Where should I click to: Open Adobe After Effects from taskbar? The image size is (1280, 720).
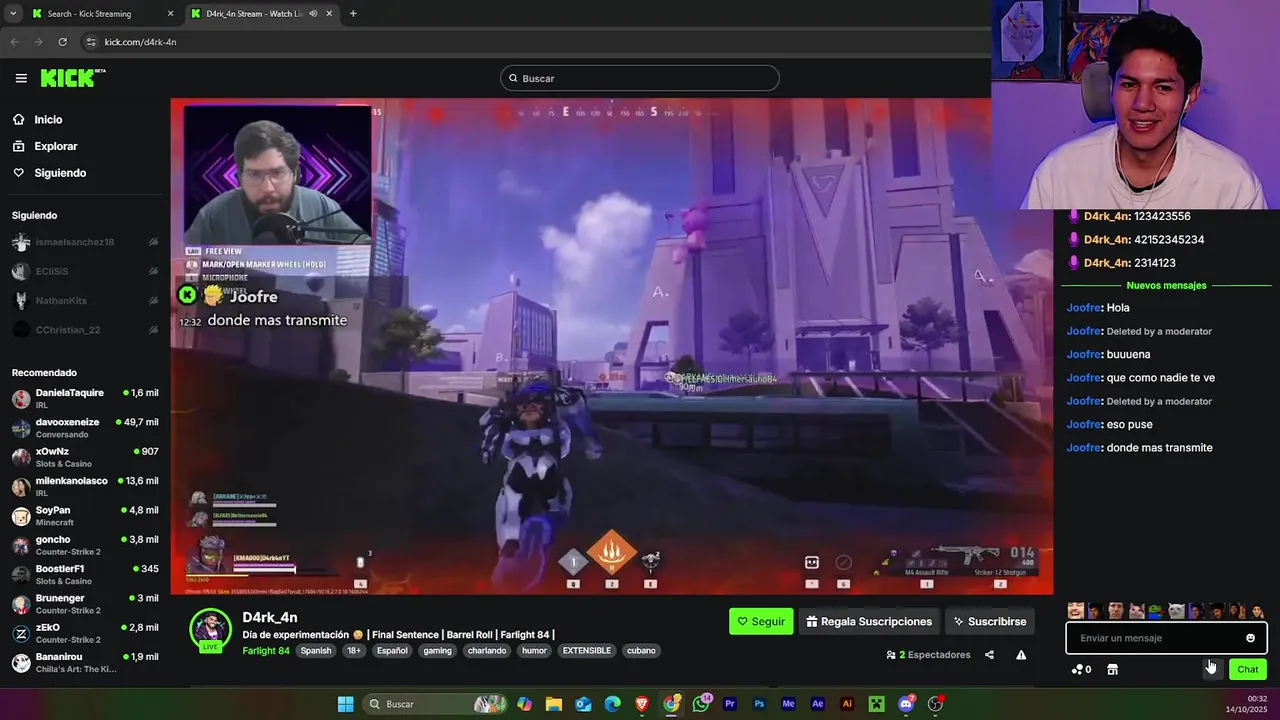click(x=818, y=704)
